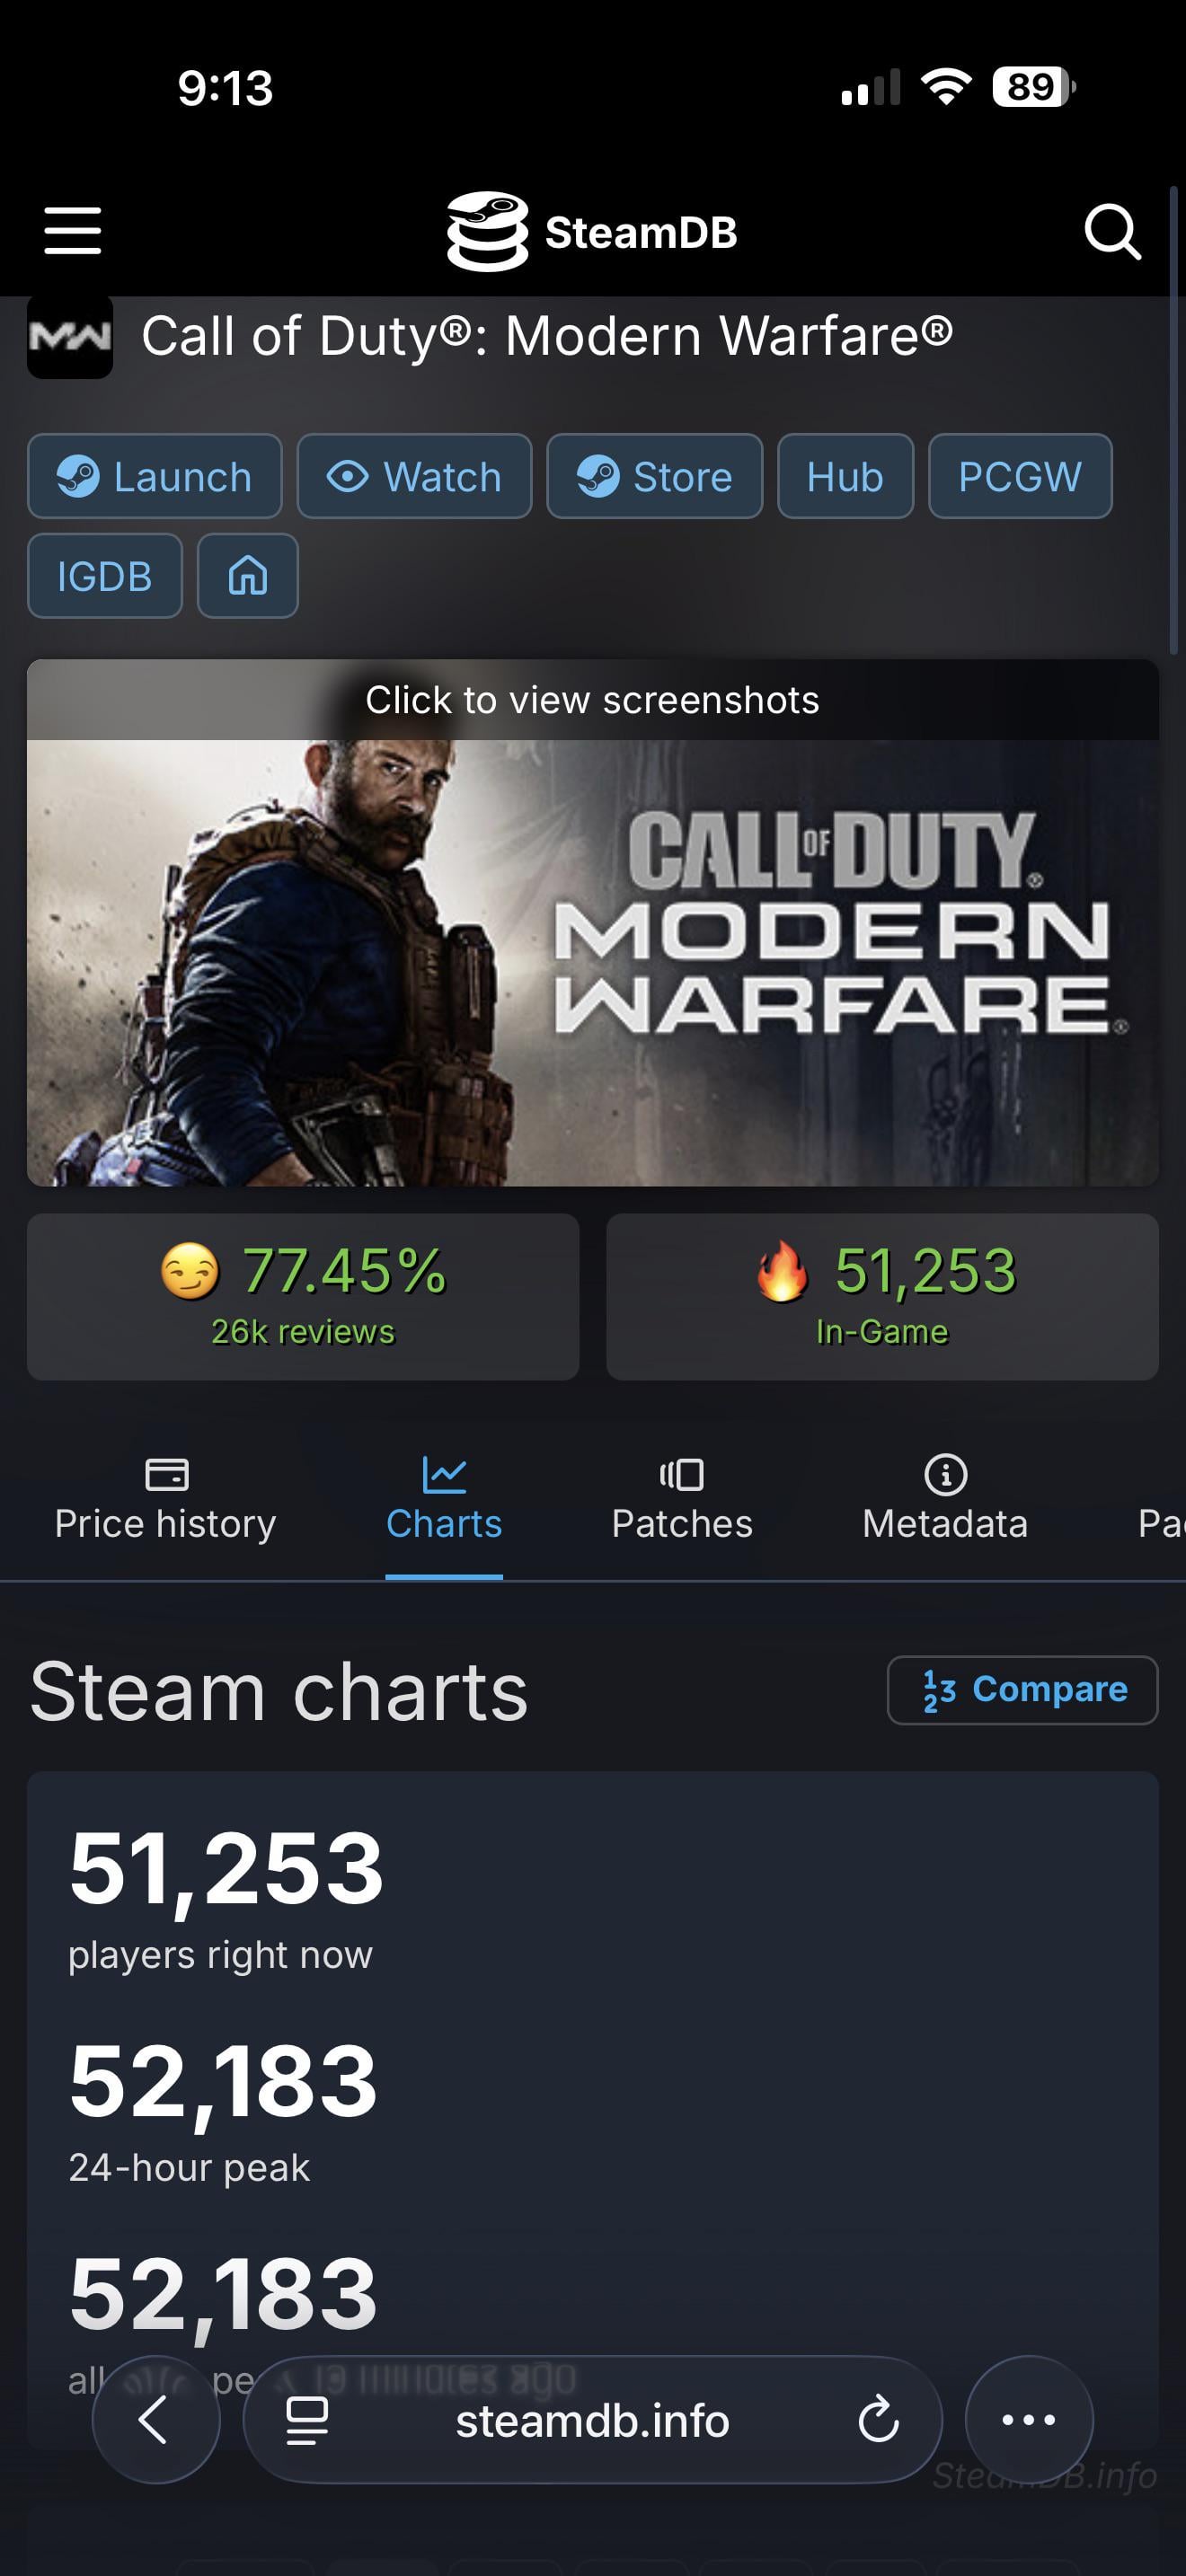The height and width of the screenshot is (2576, 1186).
Task: Switch to the Price history tab
Action: [x=165, y=1501]
